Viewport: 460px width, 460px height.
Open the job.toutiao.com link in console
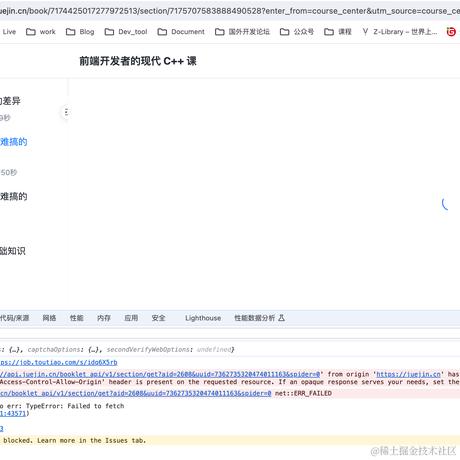59,362
